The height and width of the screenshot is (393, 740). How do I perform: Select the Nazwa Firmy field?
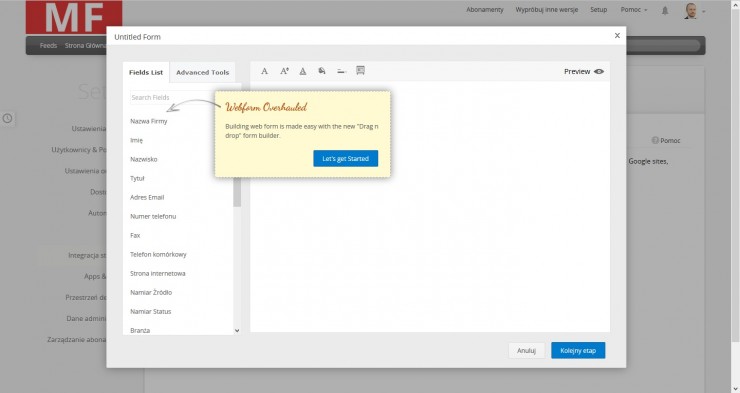149,121
